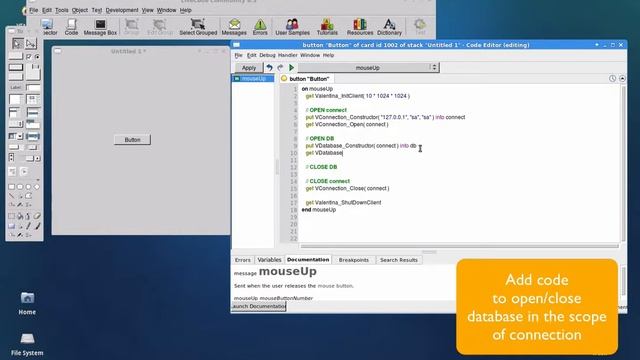
Task: Open View menu in main menu bar
Action: coord(147,10)
